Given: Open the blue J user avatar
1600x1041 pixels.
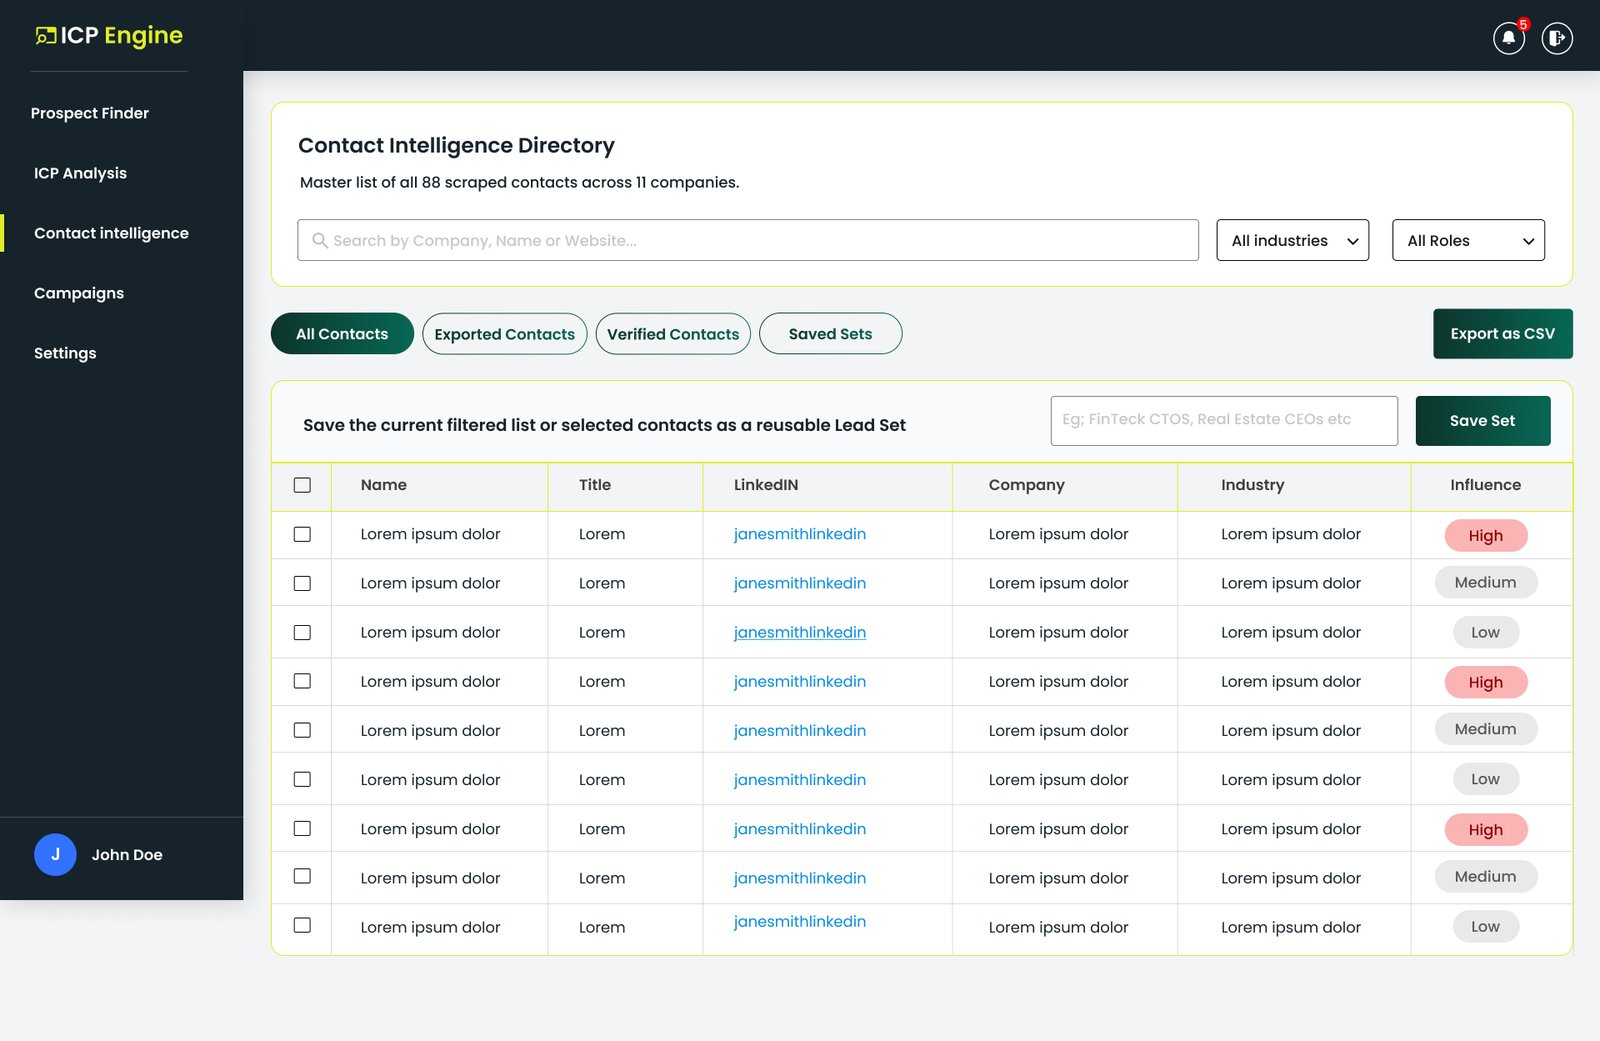Looking at the screenshot, I should pyautogui.click(x=55, y=854).
